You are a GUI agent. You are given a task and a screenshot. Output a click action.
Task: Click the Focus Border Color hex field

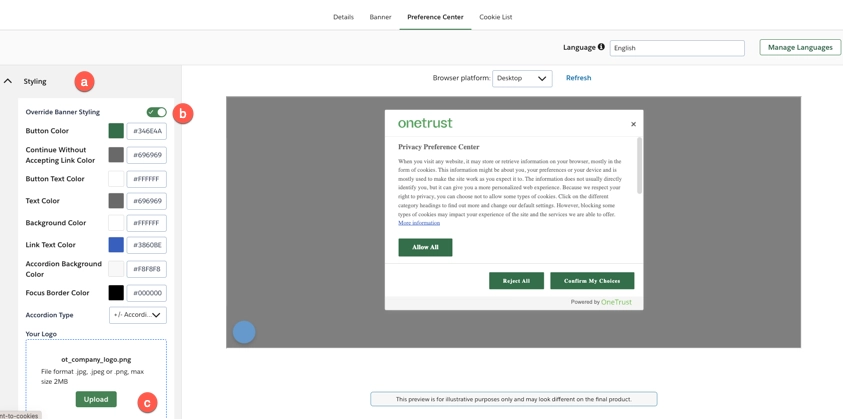147,293
